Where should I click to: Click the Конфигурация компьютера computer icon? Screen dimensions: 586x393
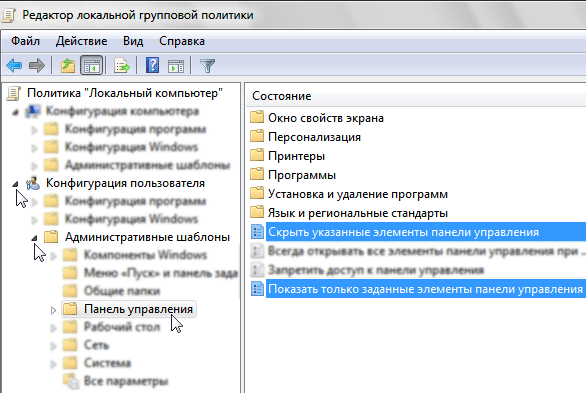(x=33, y=111)
